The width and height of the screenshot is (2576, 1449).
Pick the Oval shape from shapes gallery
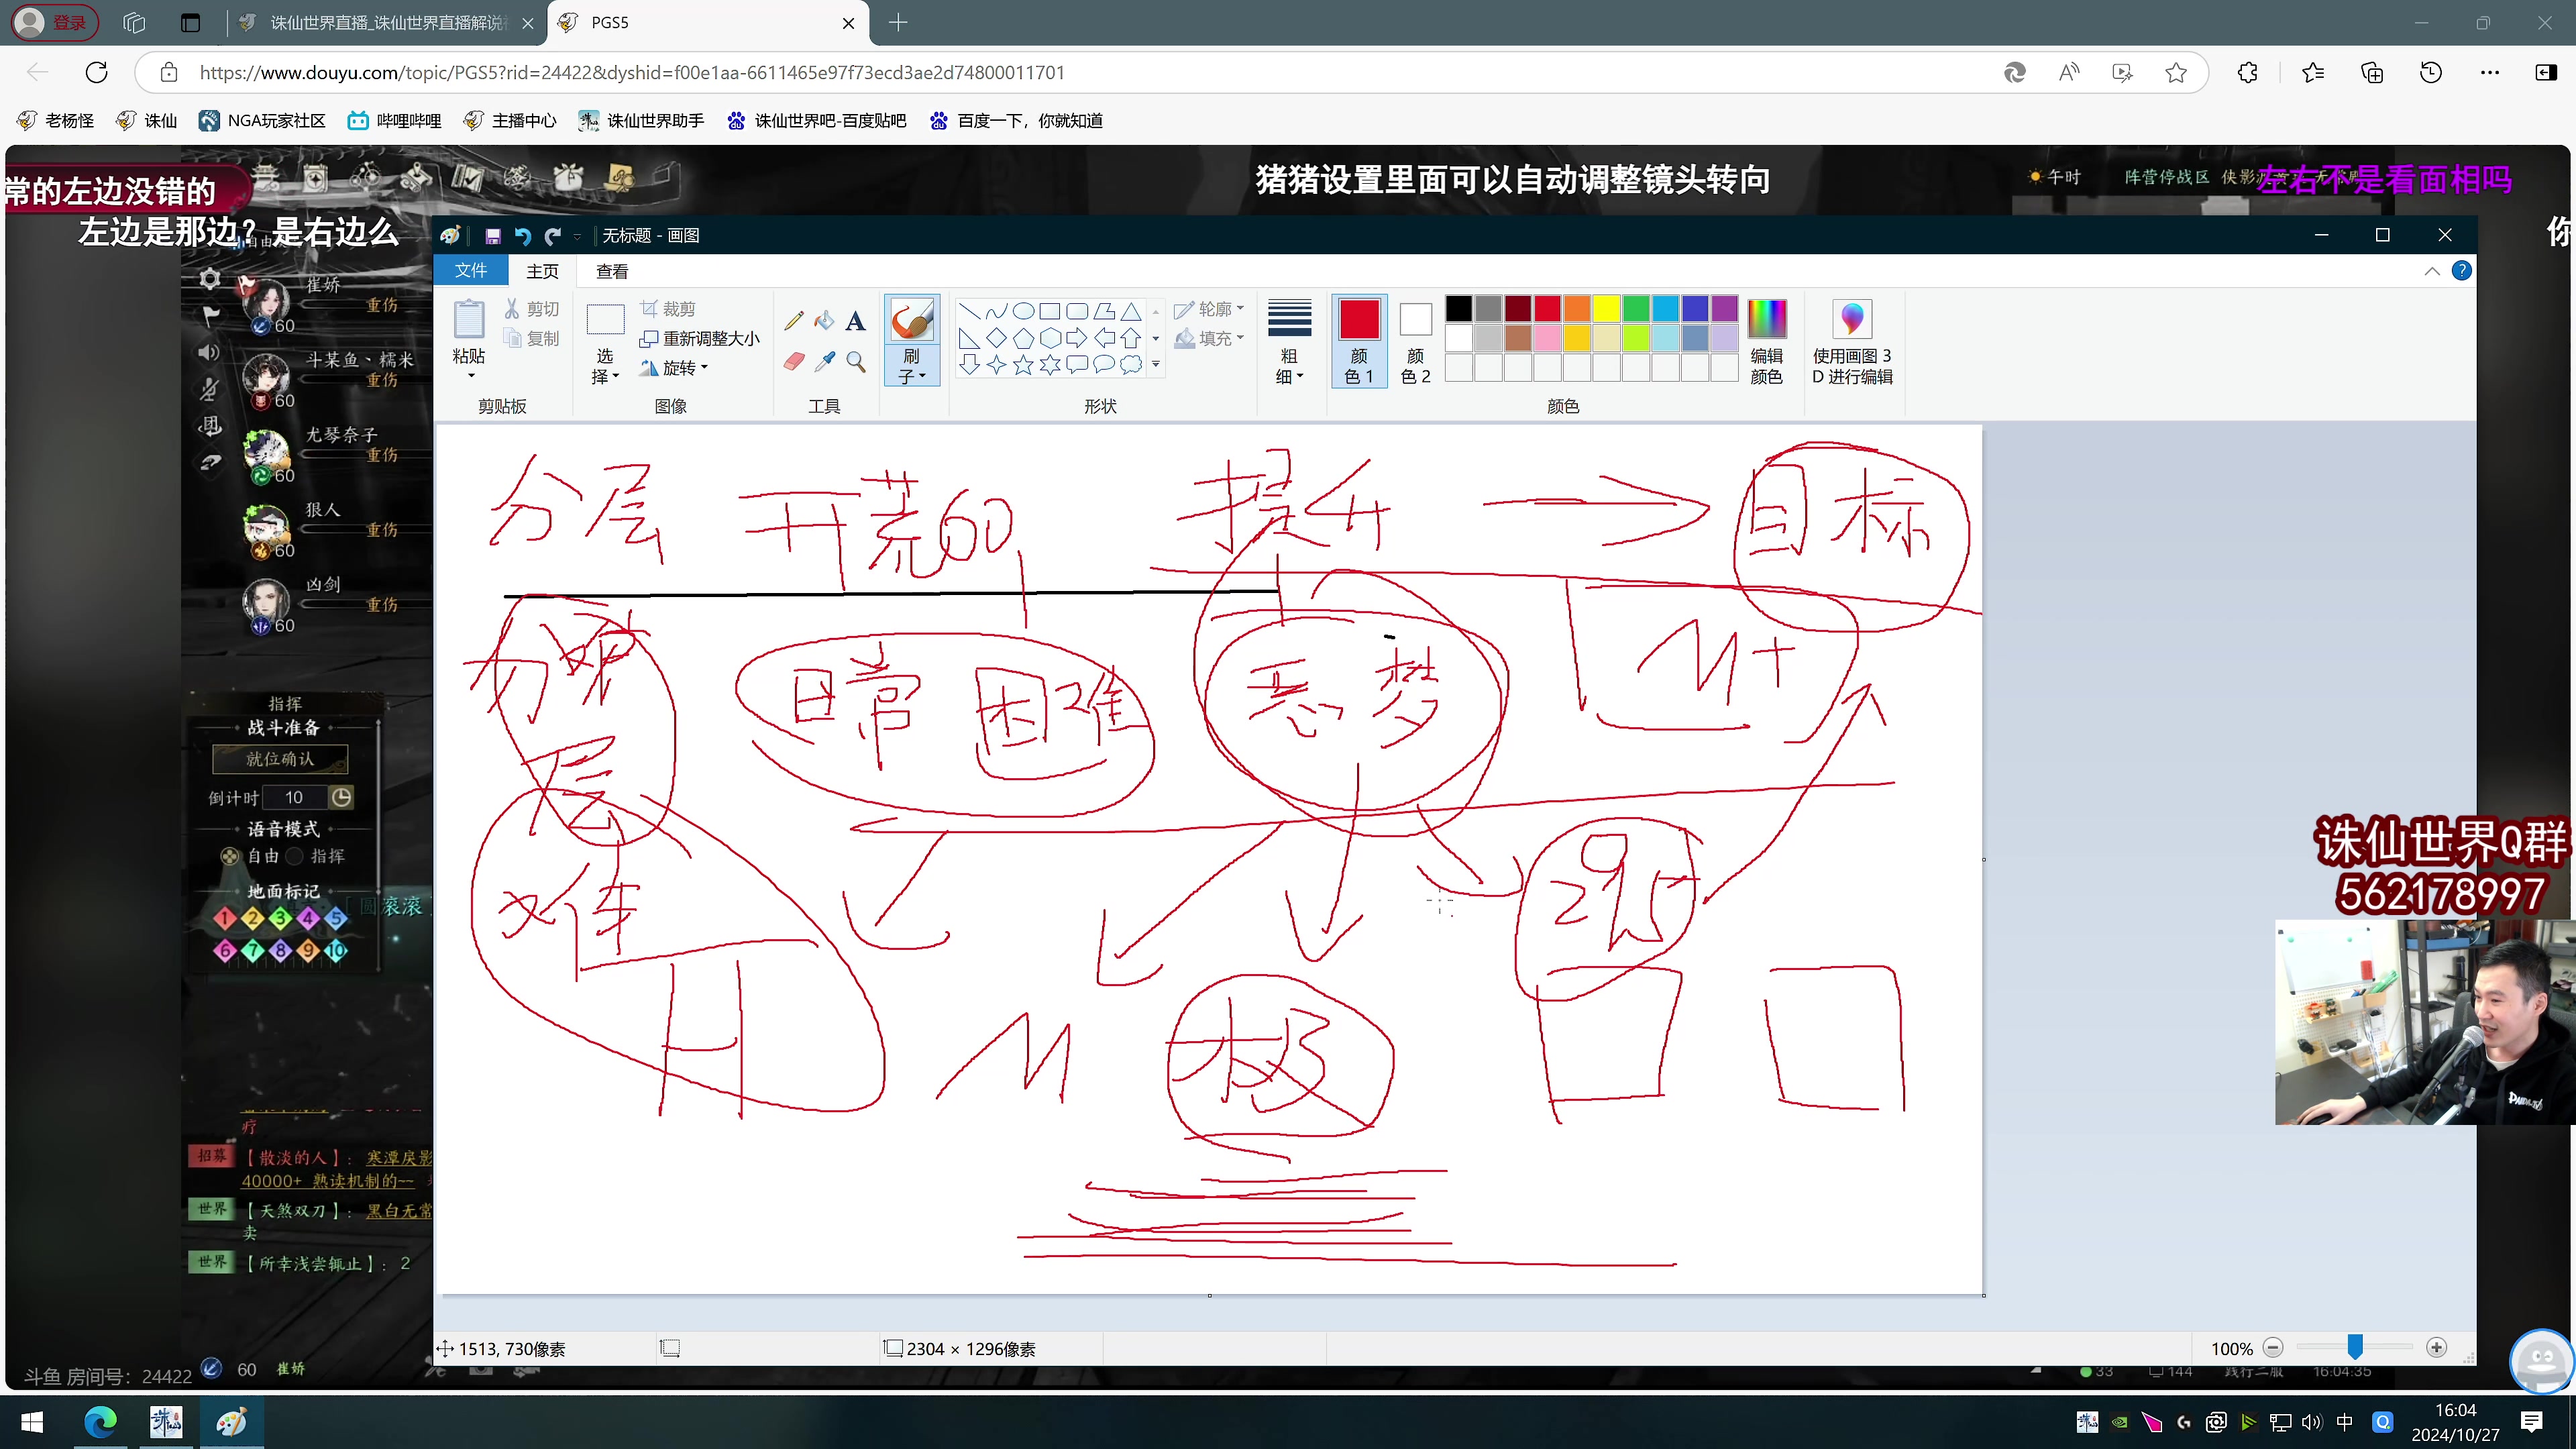1023,311
